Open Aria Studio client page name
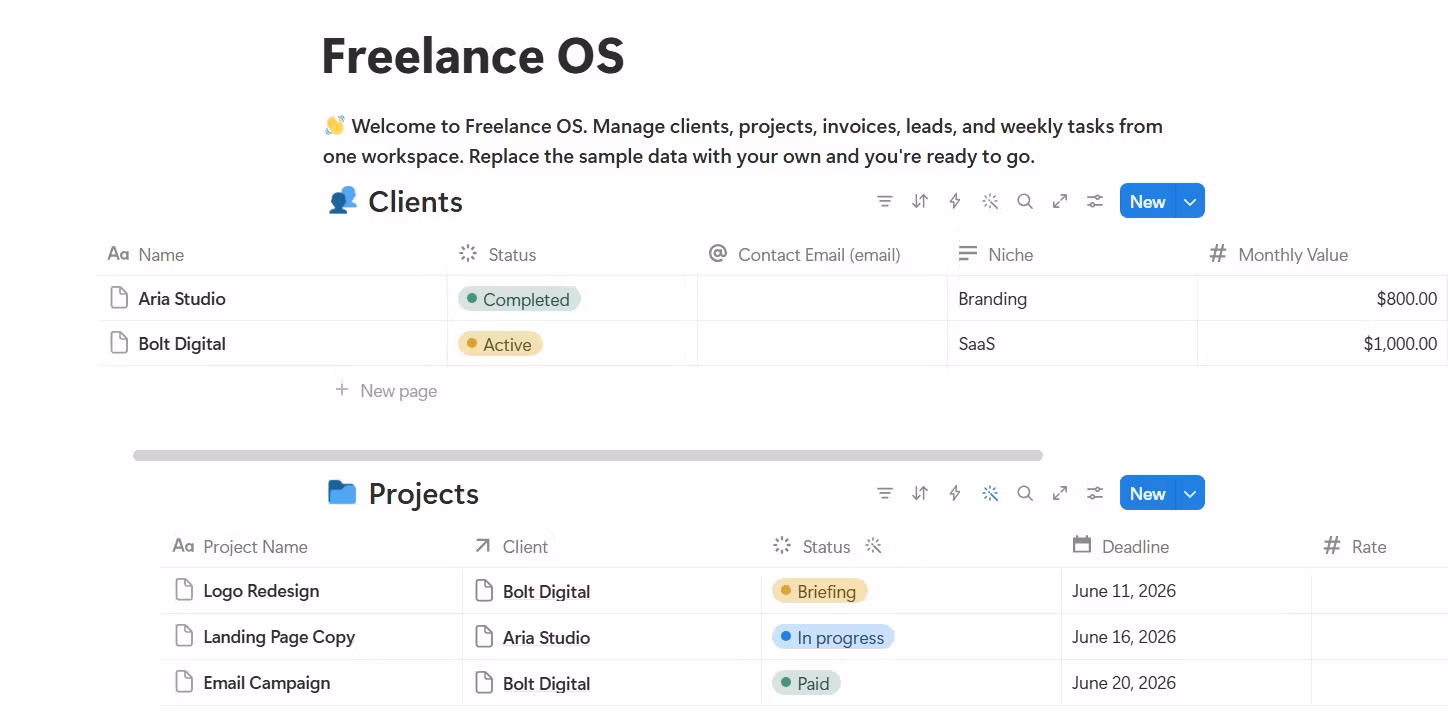Screen dimensions: 1448x720 point(182,298)
